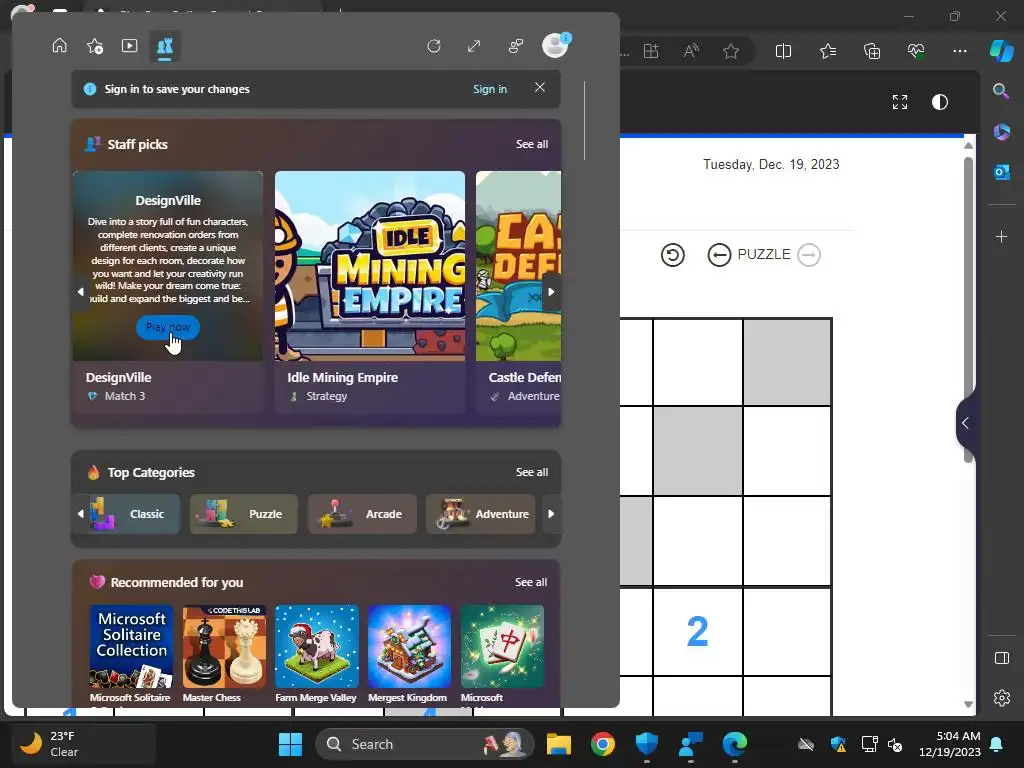Image resolution: width=1024 pixels, height=768 pixels.
Task: Show next categories arrow
Action: 551,514
